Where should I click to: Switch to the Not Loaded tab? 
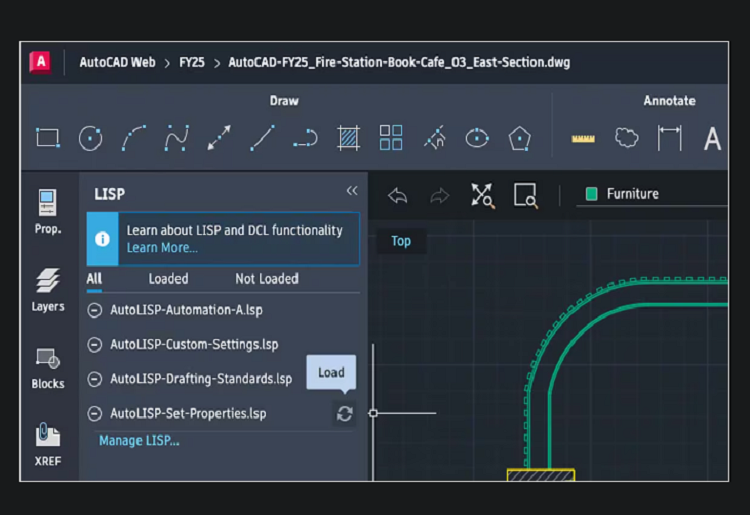coord(267,279)
